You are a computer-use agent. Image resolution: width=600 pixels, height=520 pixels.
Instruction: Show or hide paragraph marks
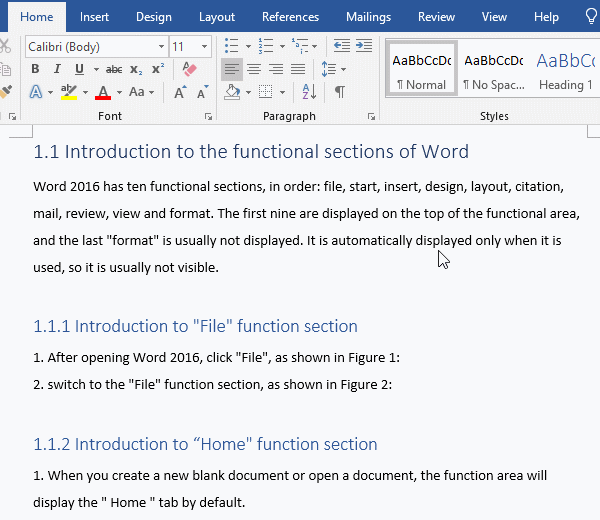click(x=339, y=92)
